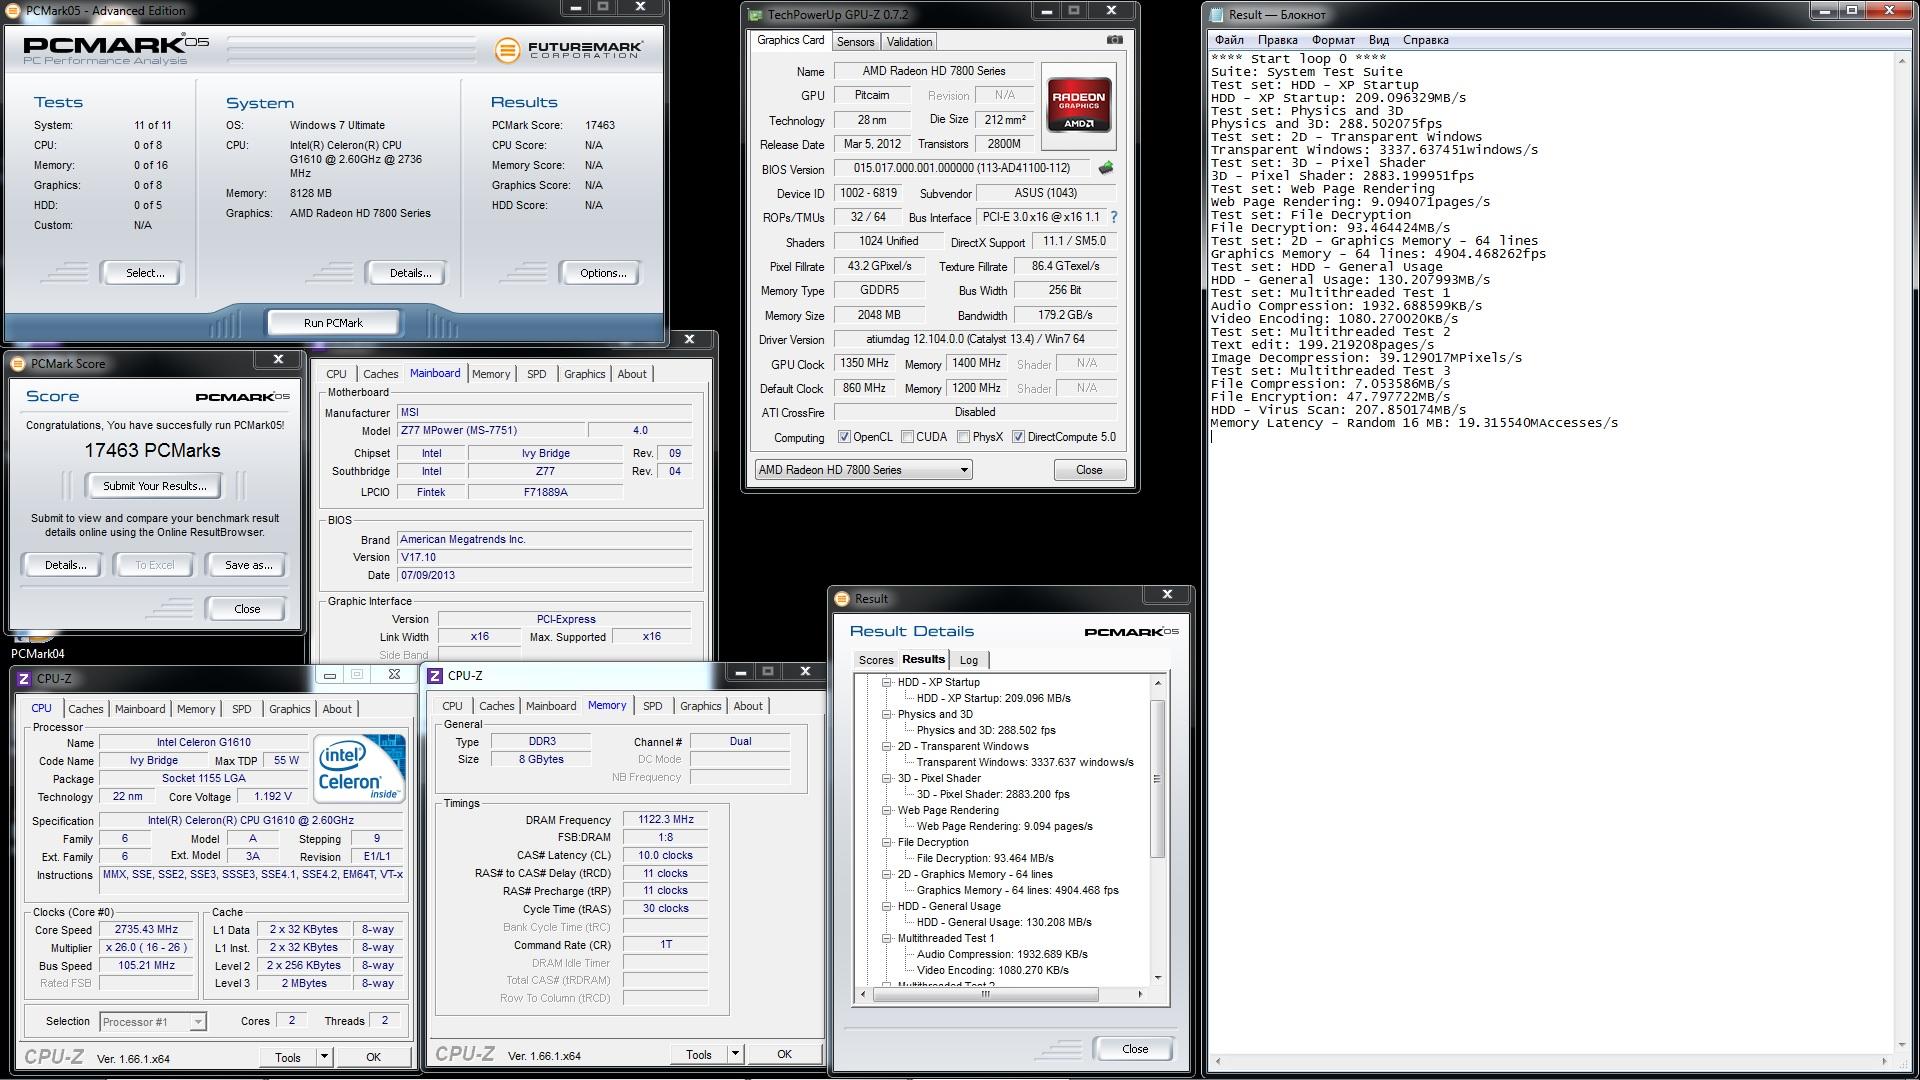The image size is (1920, 1080).
Task: Click the green BIOS save chip icon in GPU-Z
Action: pyautogui.click(x=1105, y=168)
